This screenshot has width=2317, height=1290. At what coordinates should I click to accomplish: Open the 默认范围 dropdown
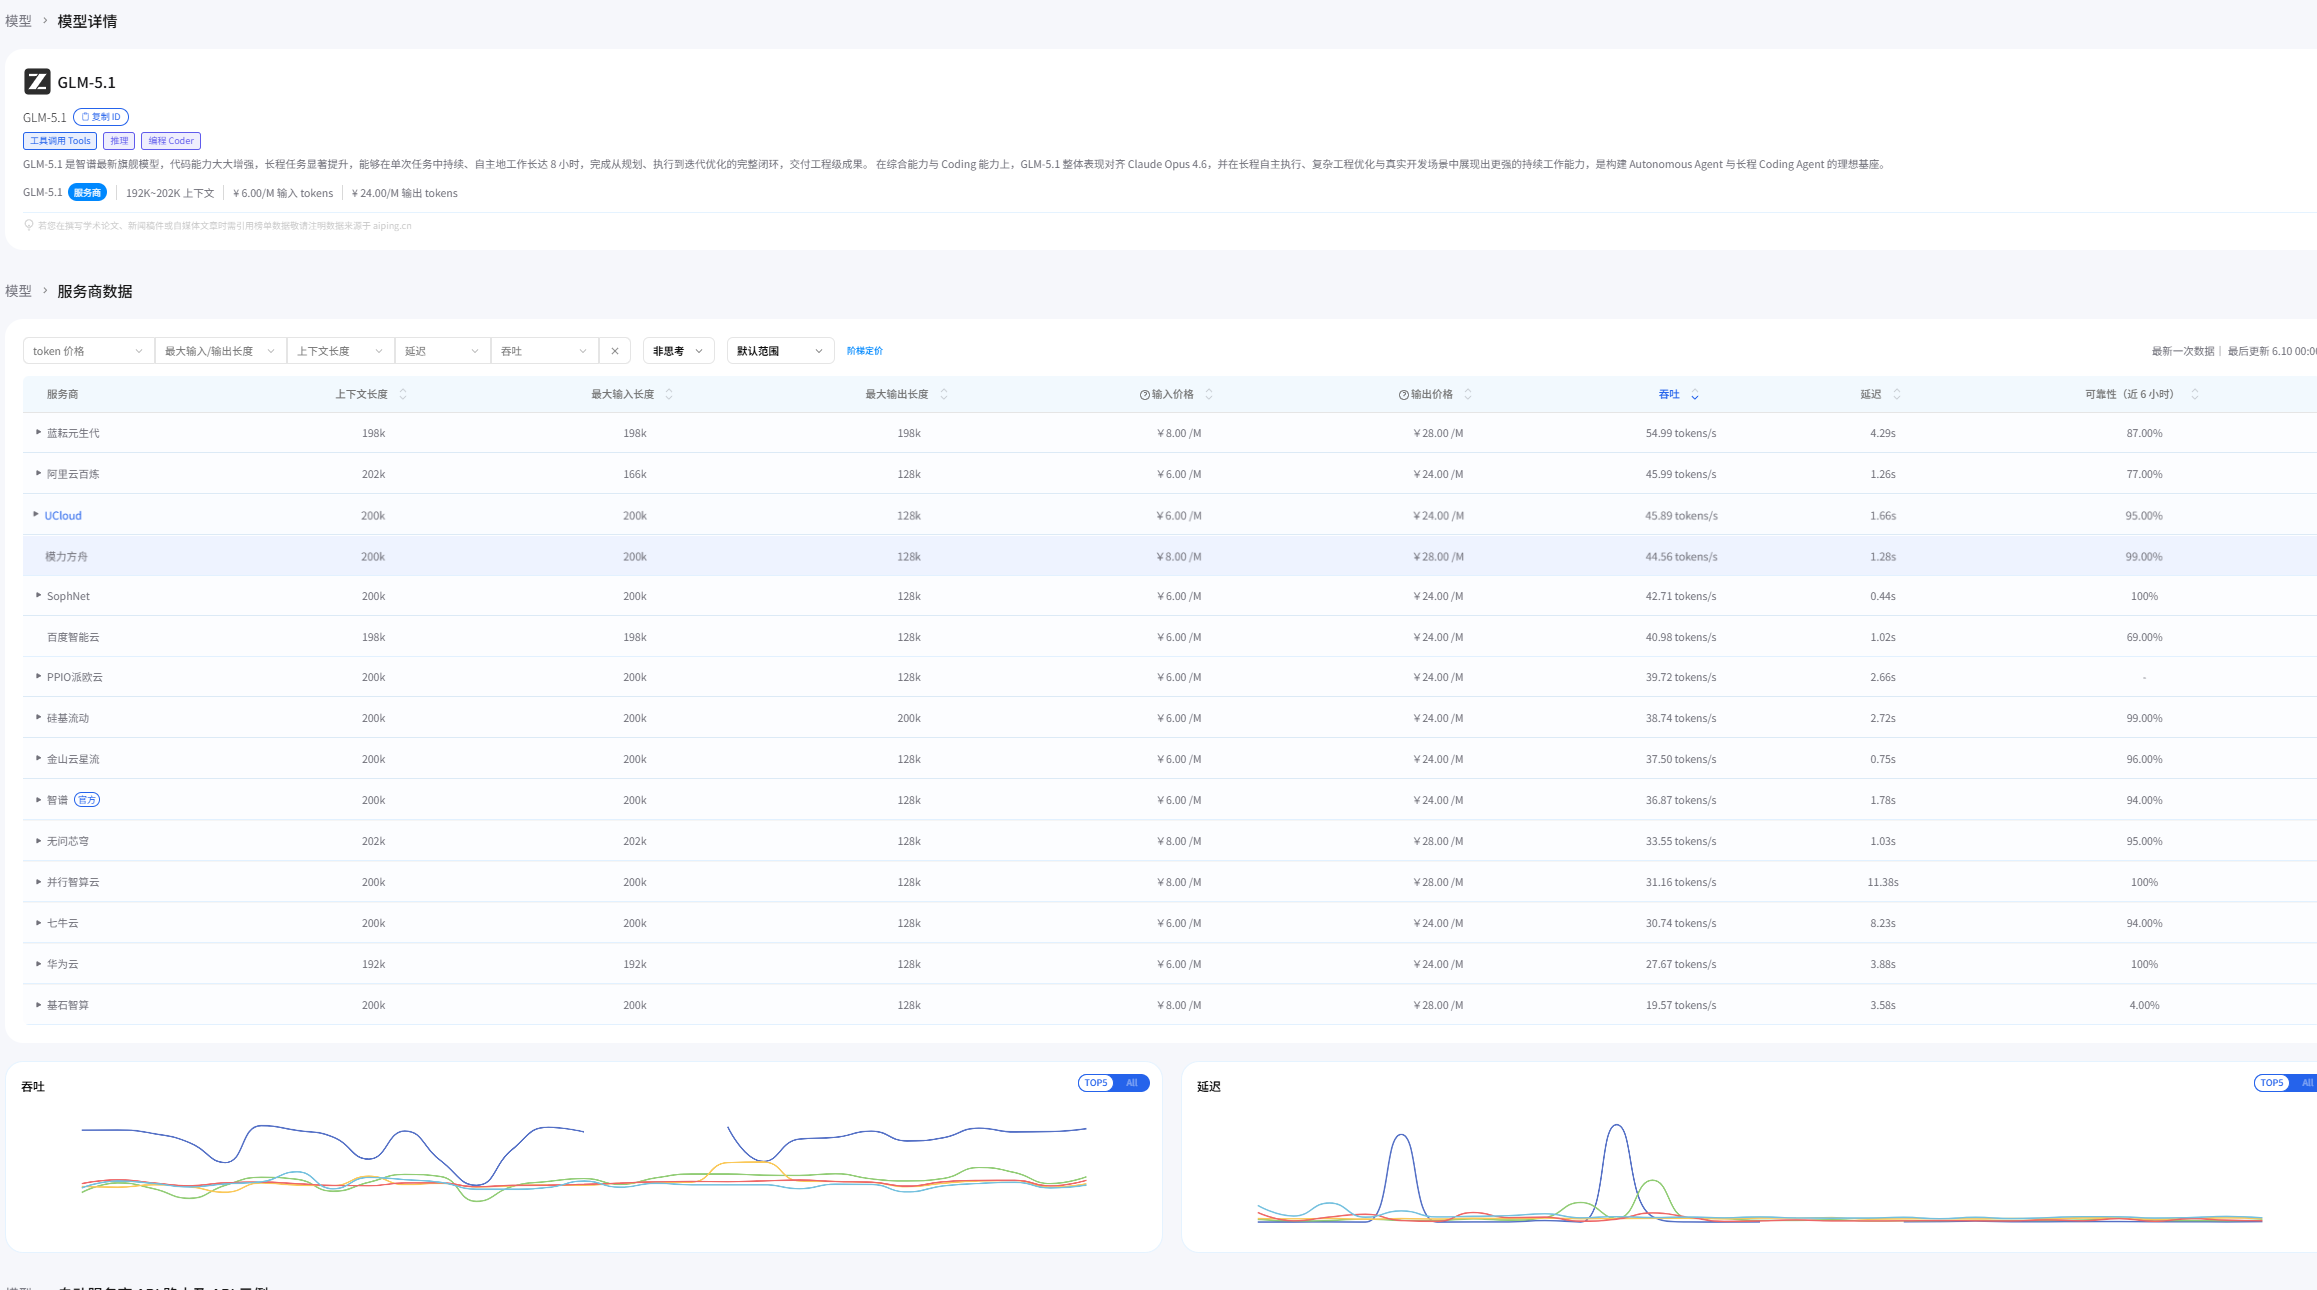click(x=781, y=351)
